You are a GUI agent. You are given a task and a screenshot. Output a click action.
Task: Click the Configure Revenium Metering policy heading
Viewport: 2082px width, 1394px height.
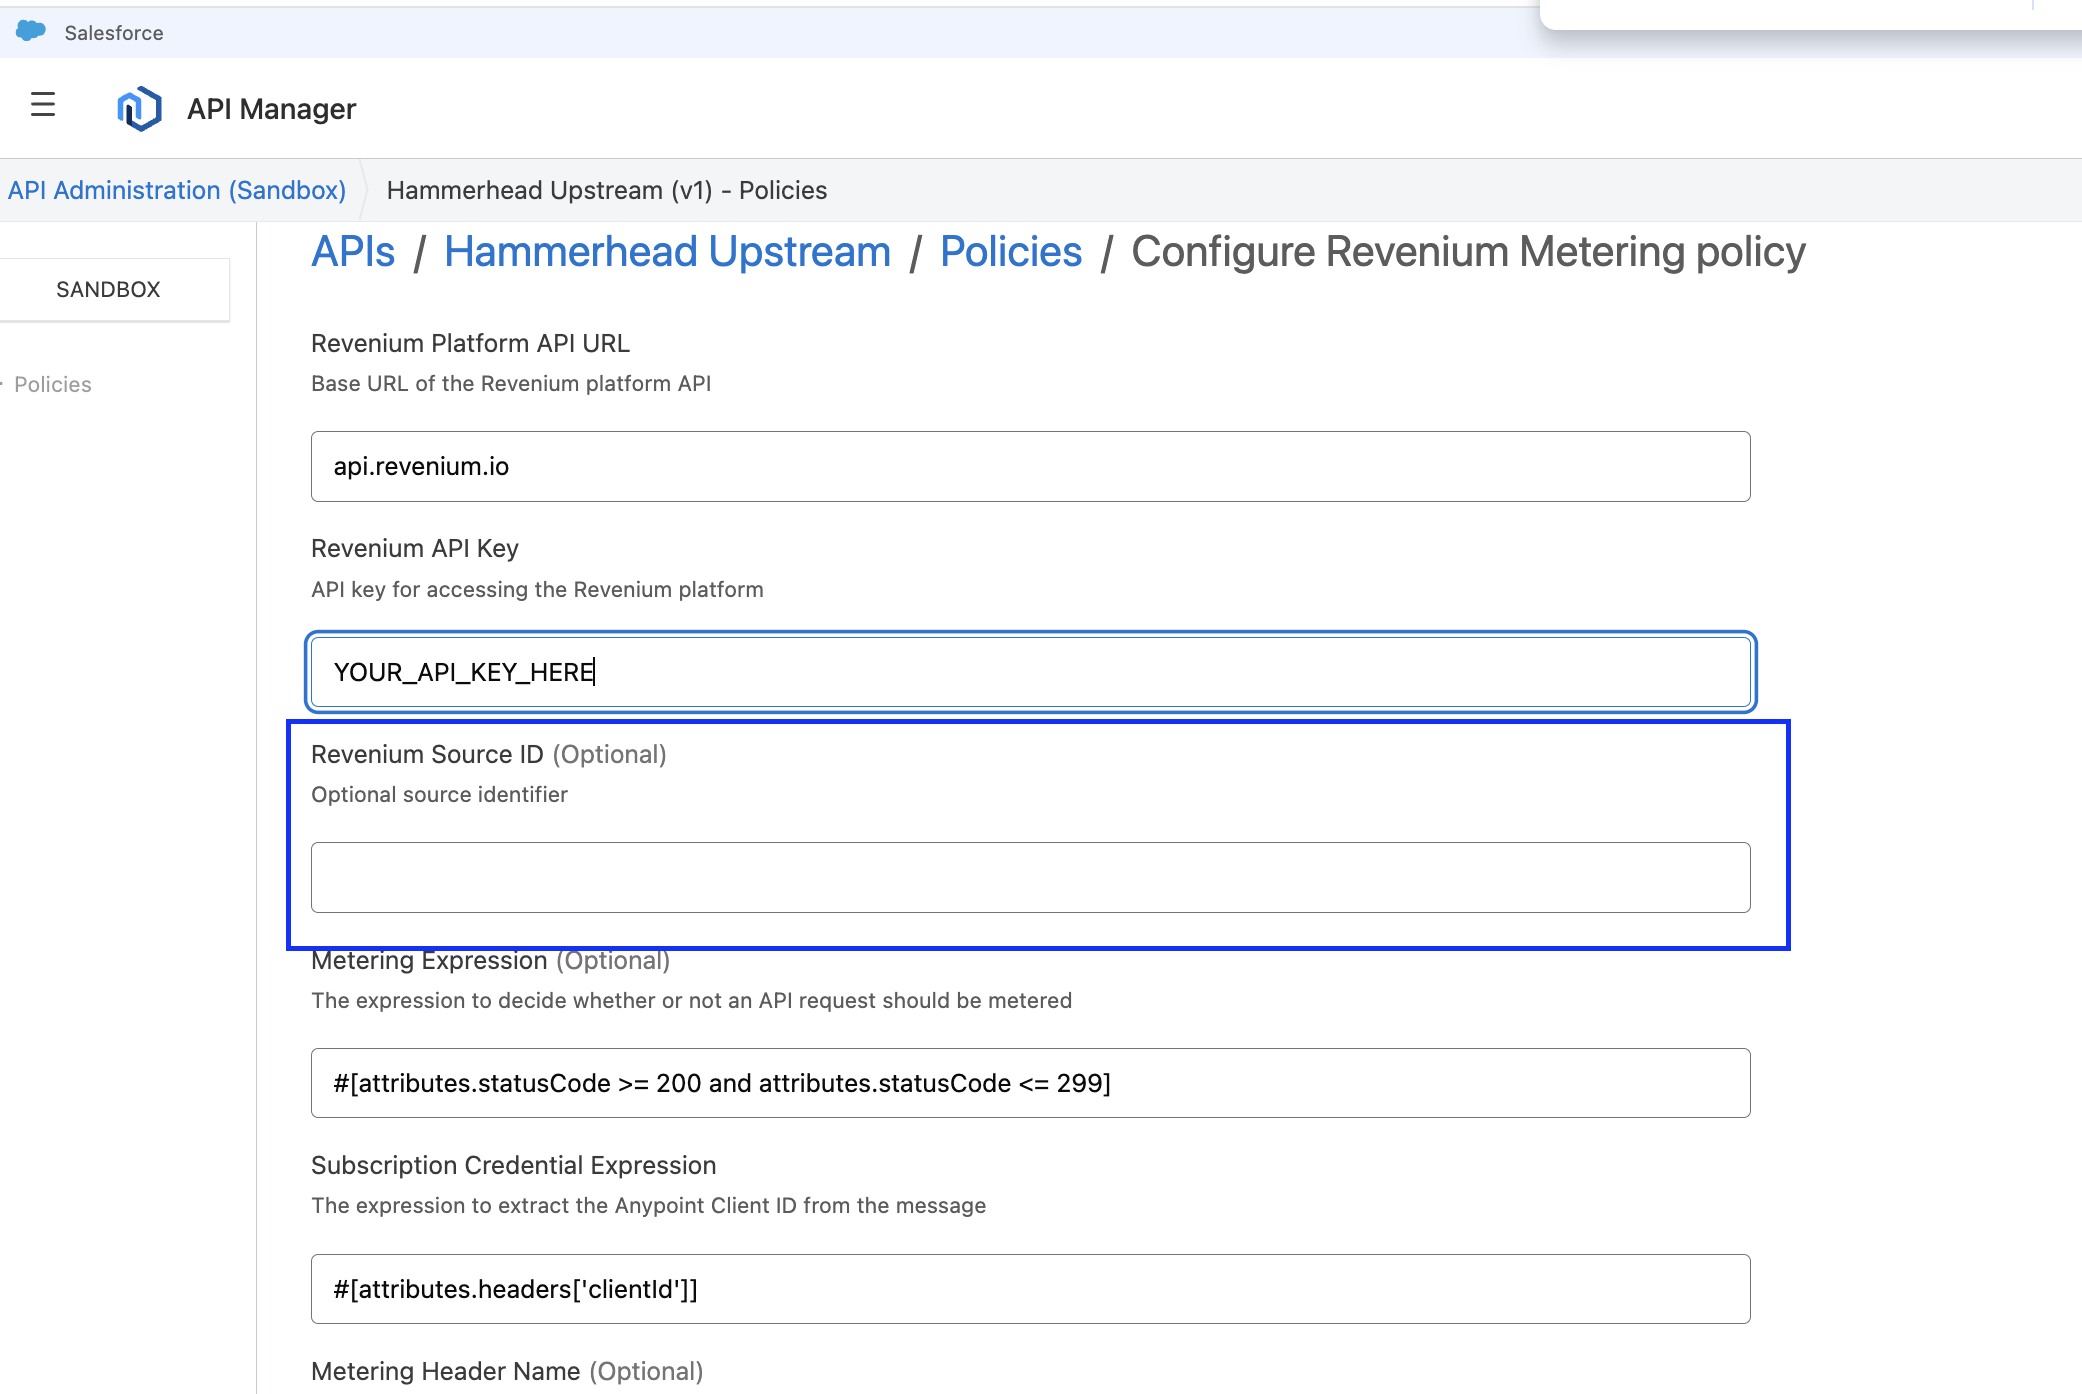click(1468, 252)
